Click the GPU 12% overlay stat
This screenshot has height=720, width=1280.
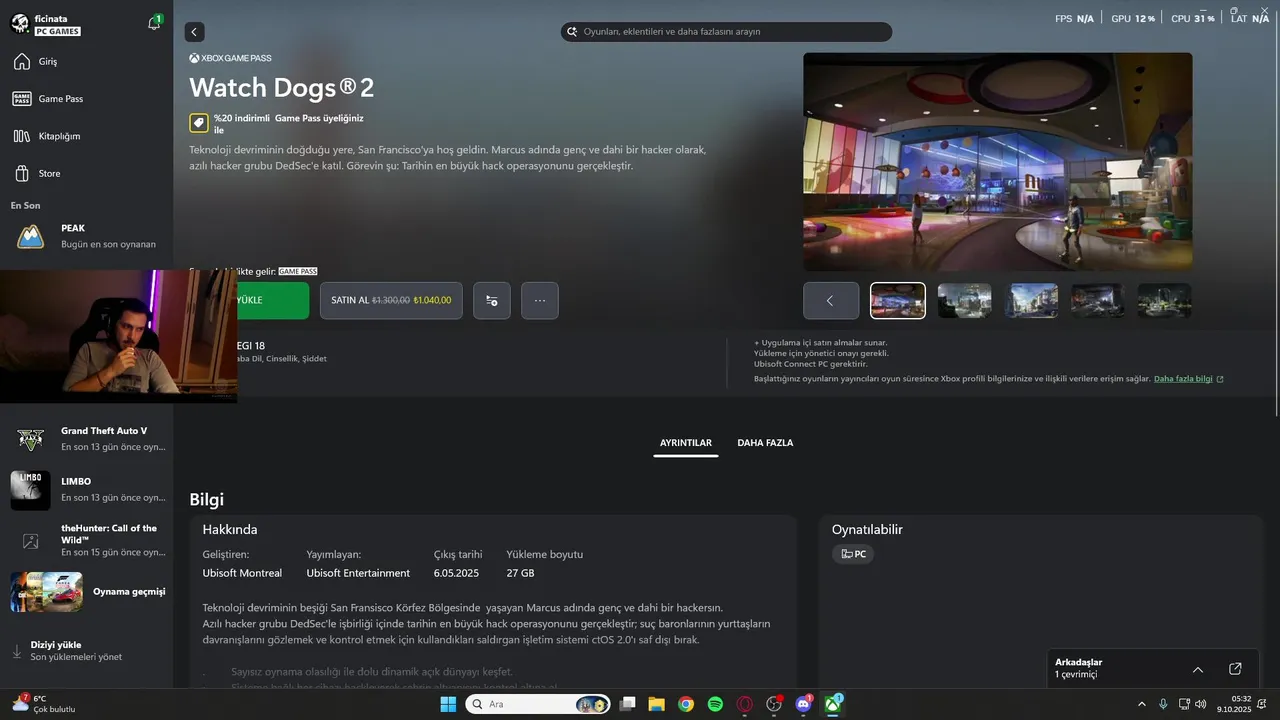pyautogui.click(x=1133, y=19)
